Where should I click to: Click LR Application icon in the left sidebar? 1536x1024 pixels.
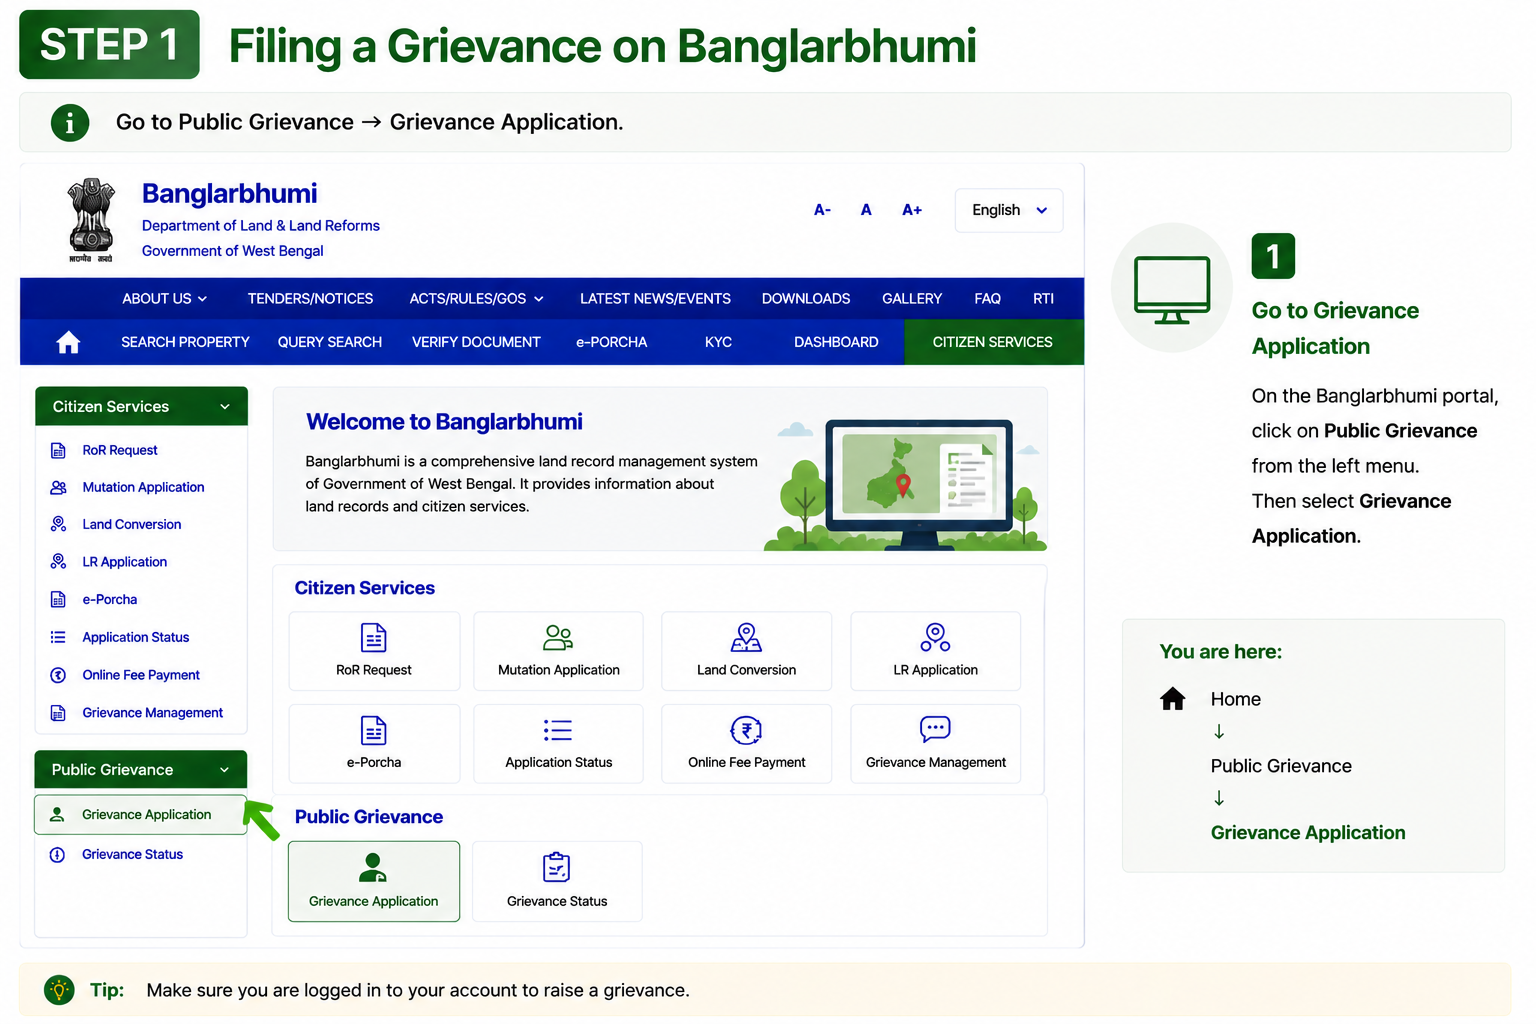click(58, 562)
